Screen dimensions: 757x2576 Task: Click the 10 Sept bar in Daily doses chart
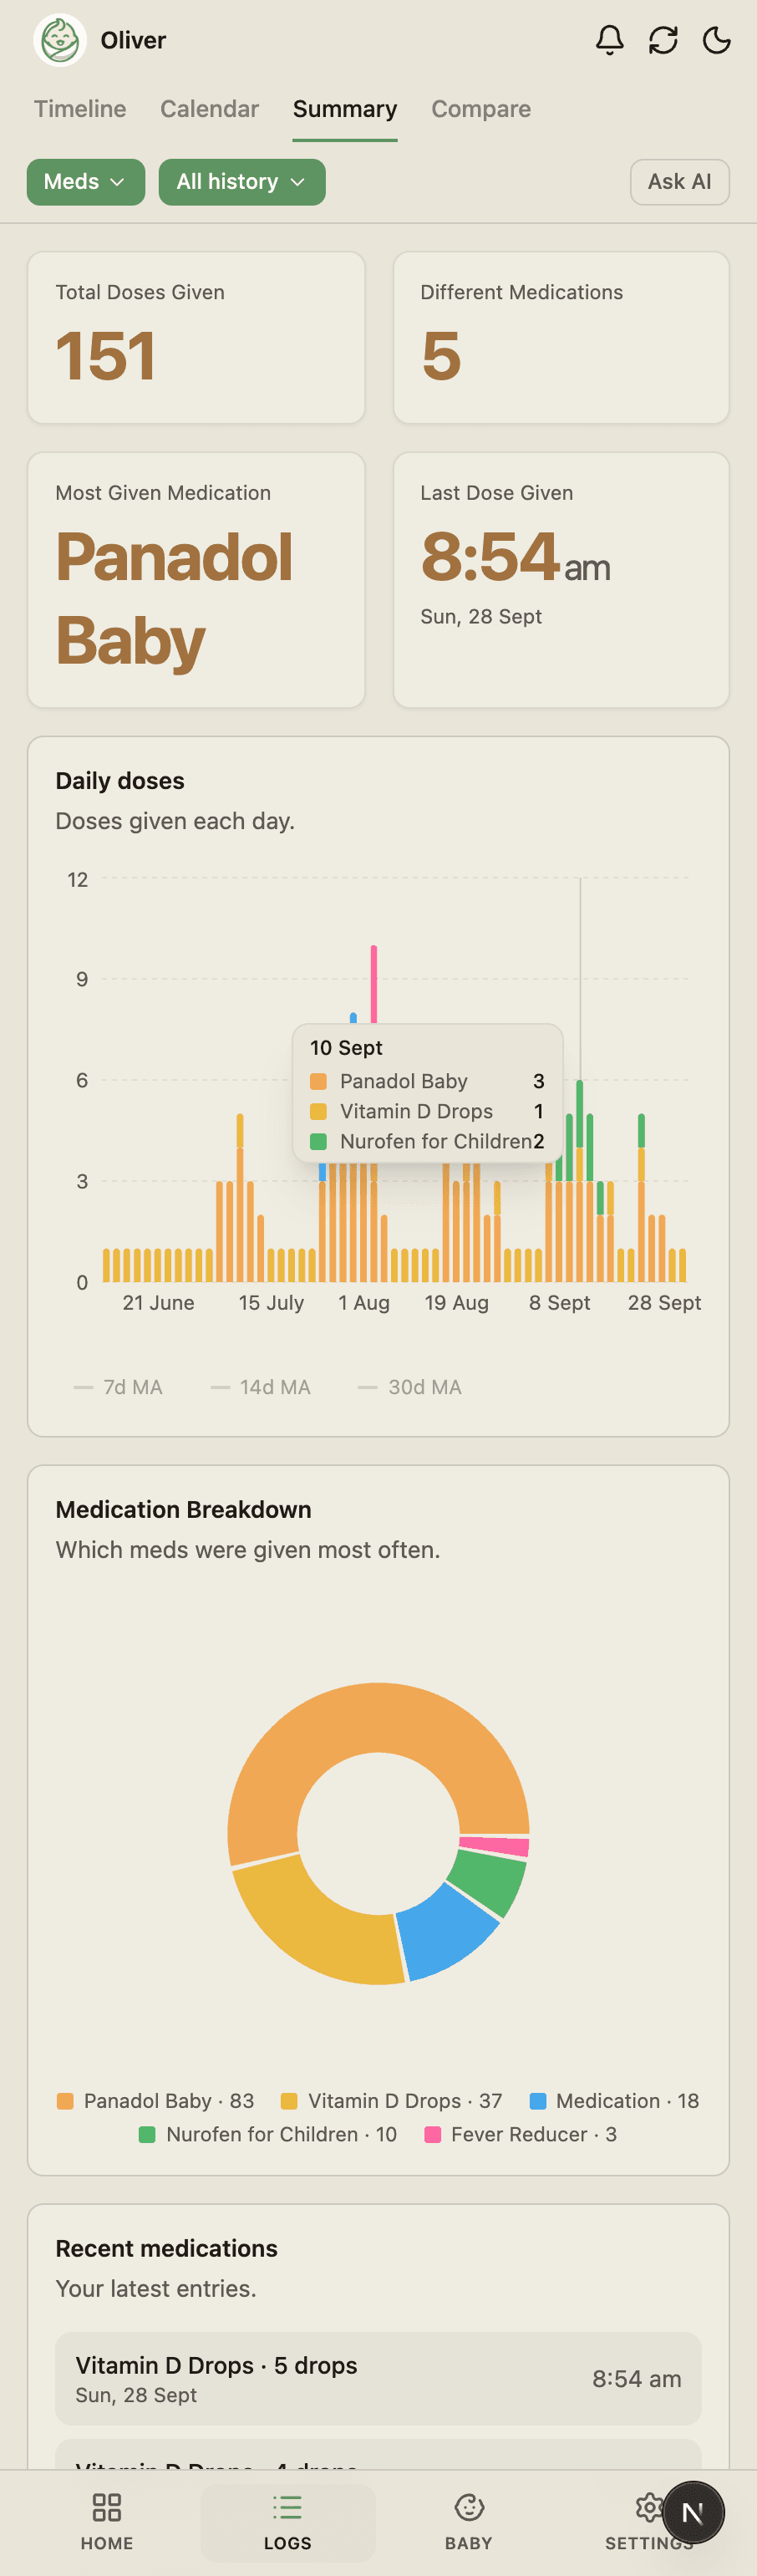[580, 1200]
